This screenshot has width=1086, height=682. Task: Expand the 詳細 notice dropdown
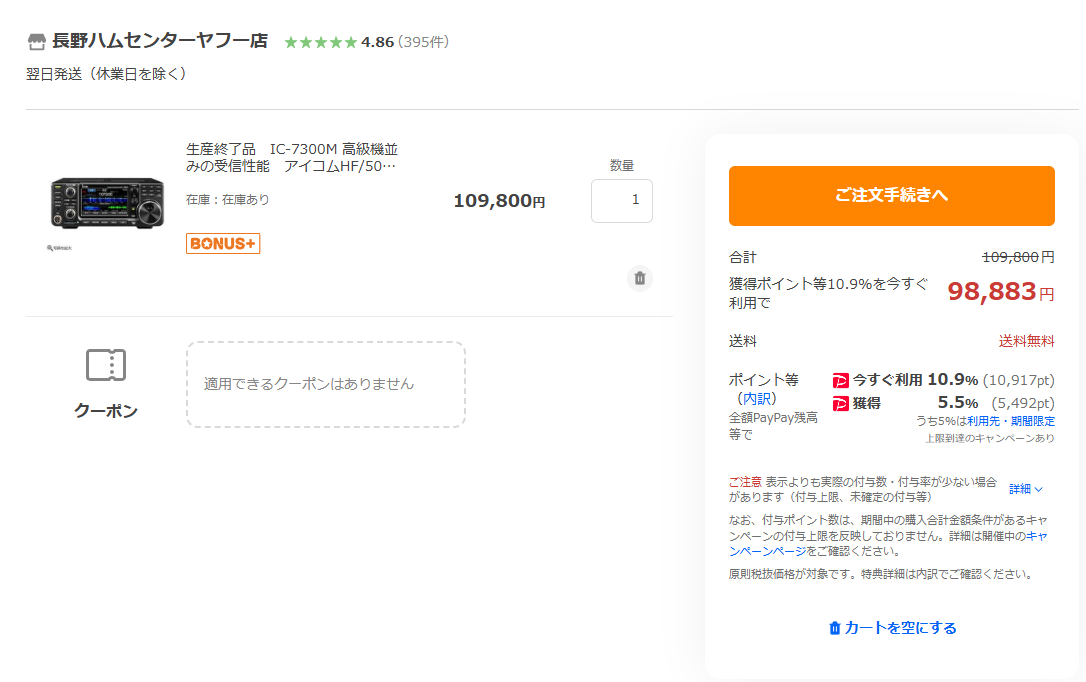click(1026, 489)
